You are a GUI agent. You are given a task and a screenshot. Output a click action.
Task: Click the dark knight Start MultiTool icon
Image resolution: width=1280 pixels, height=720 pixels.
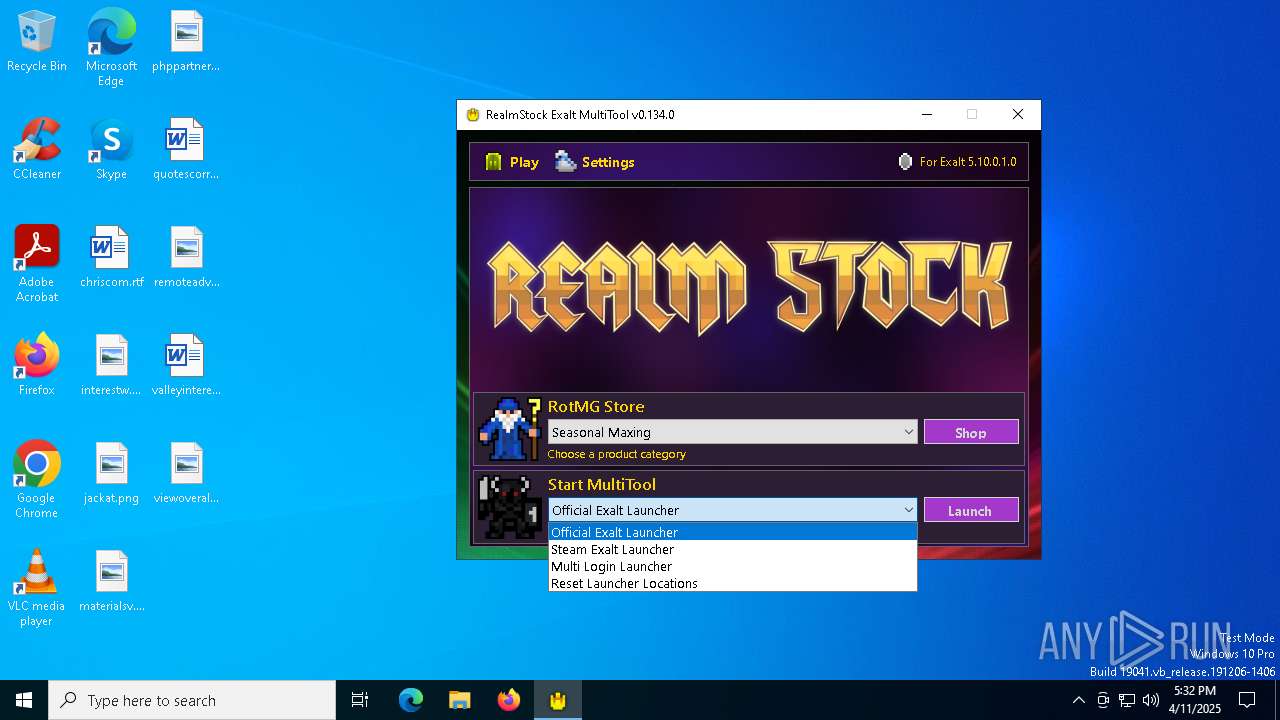(x=509, y=507)
